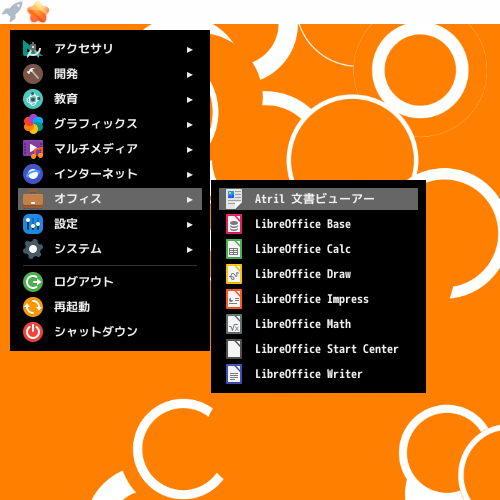Select the ログアウト label

[84, 282]
